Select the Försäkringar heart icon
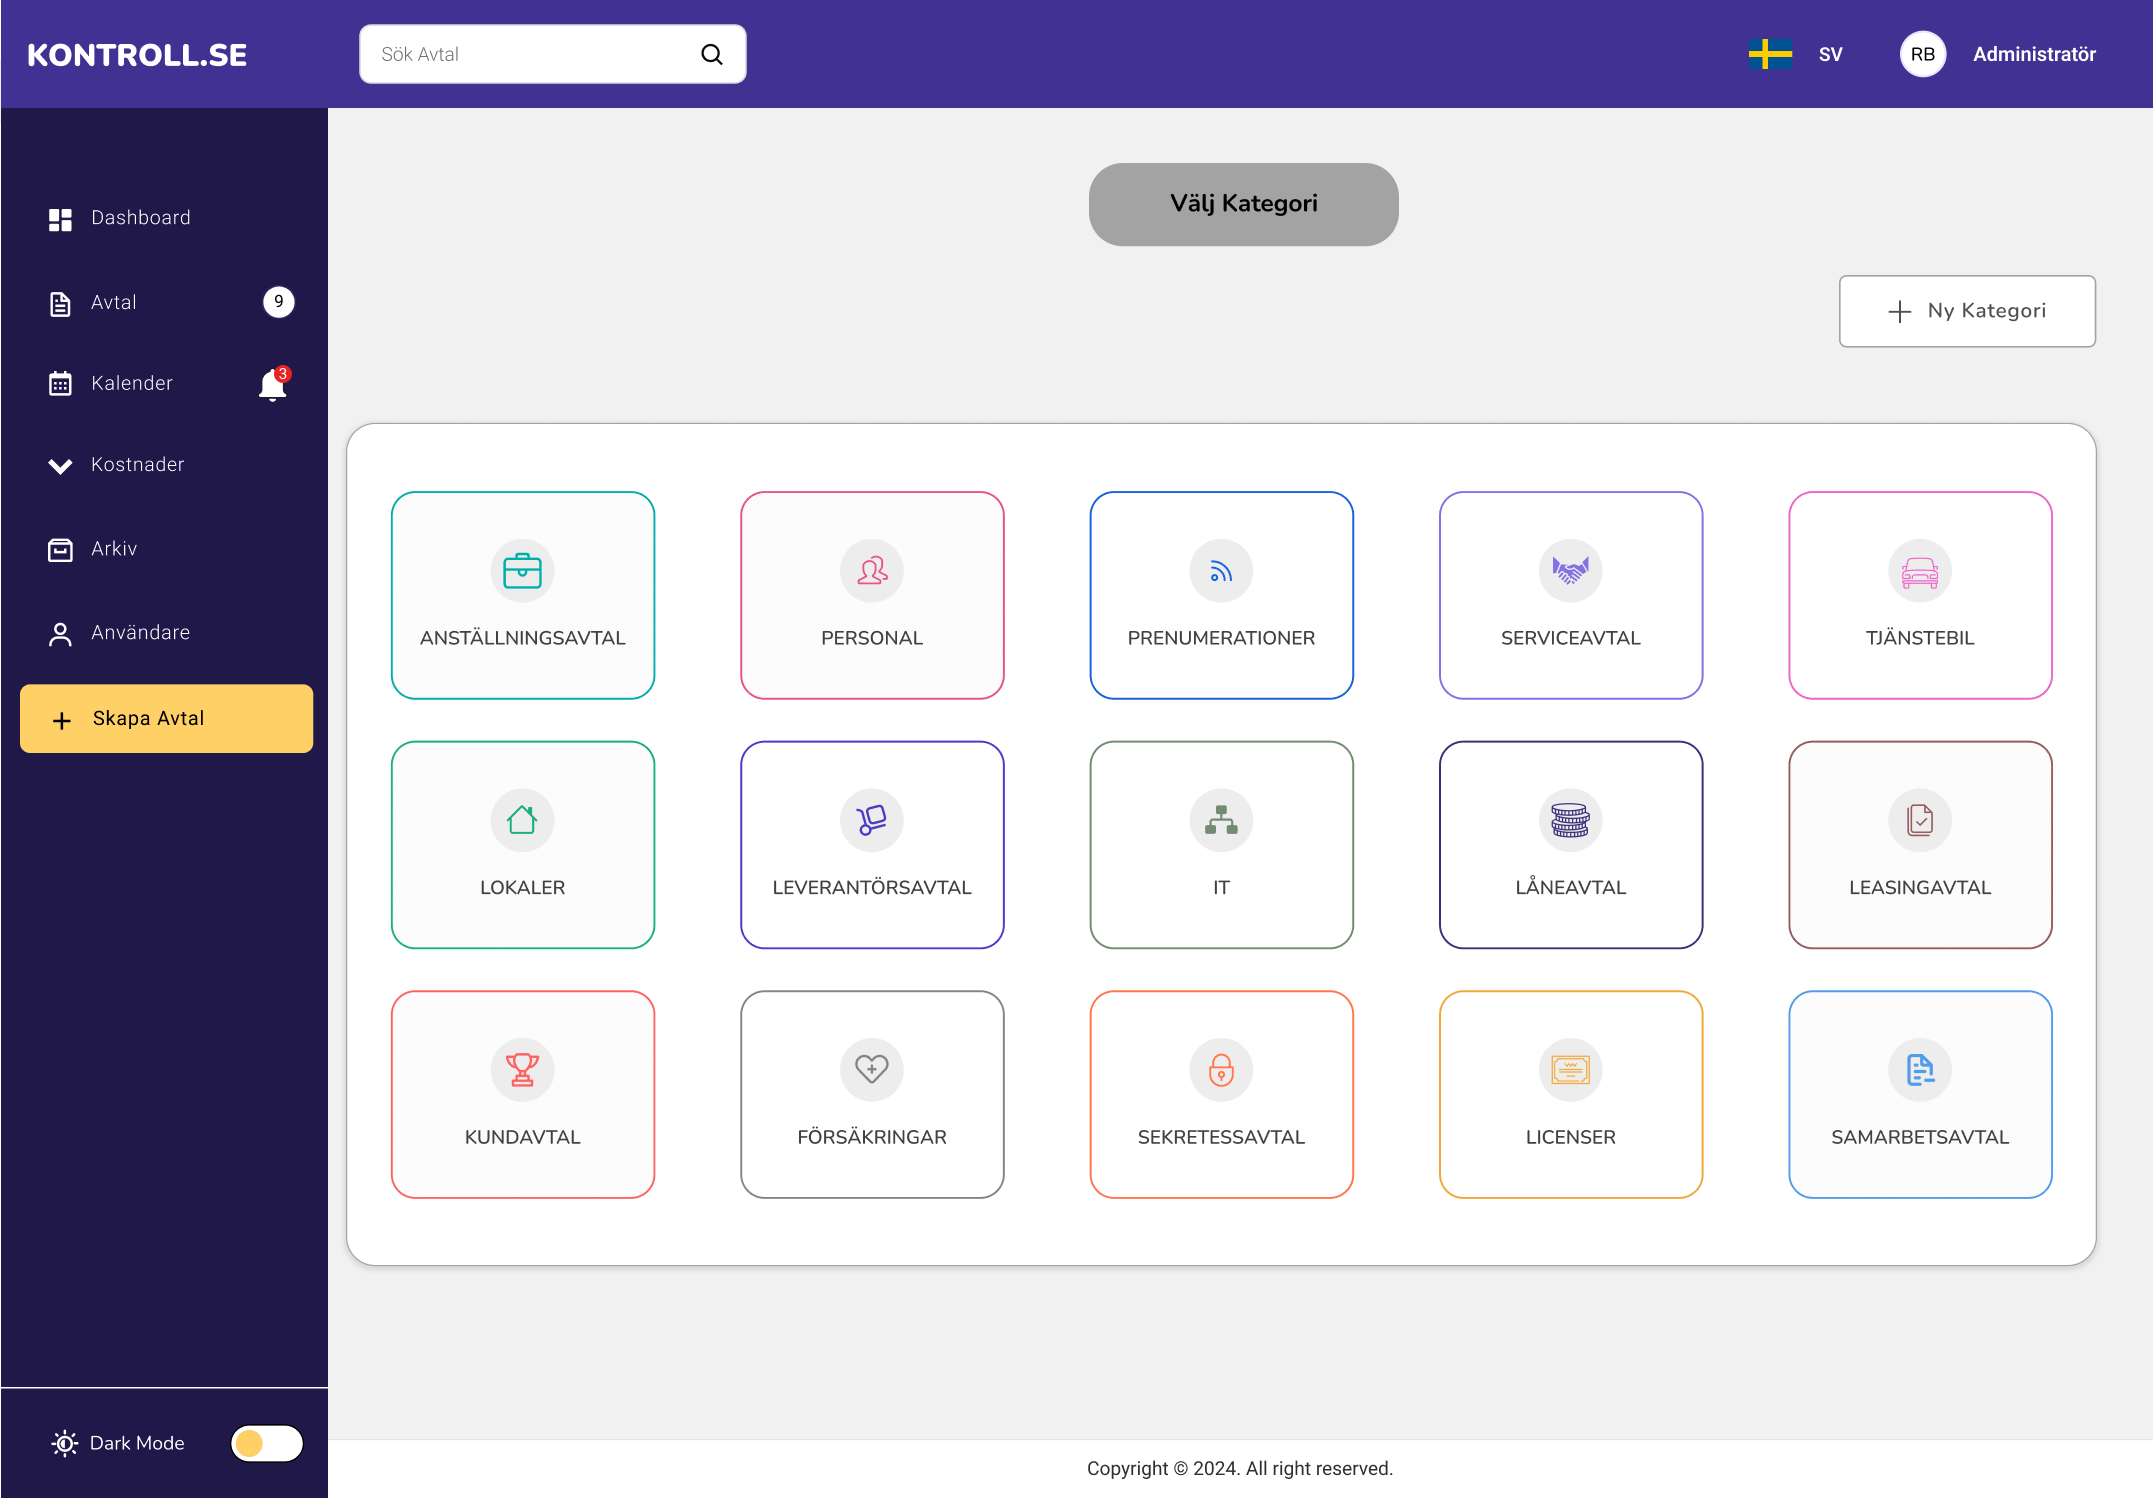 coord(871,1070)
